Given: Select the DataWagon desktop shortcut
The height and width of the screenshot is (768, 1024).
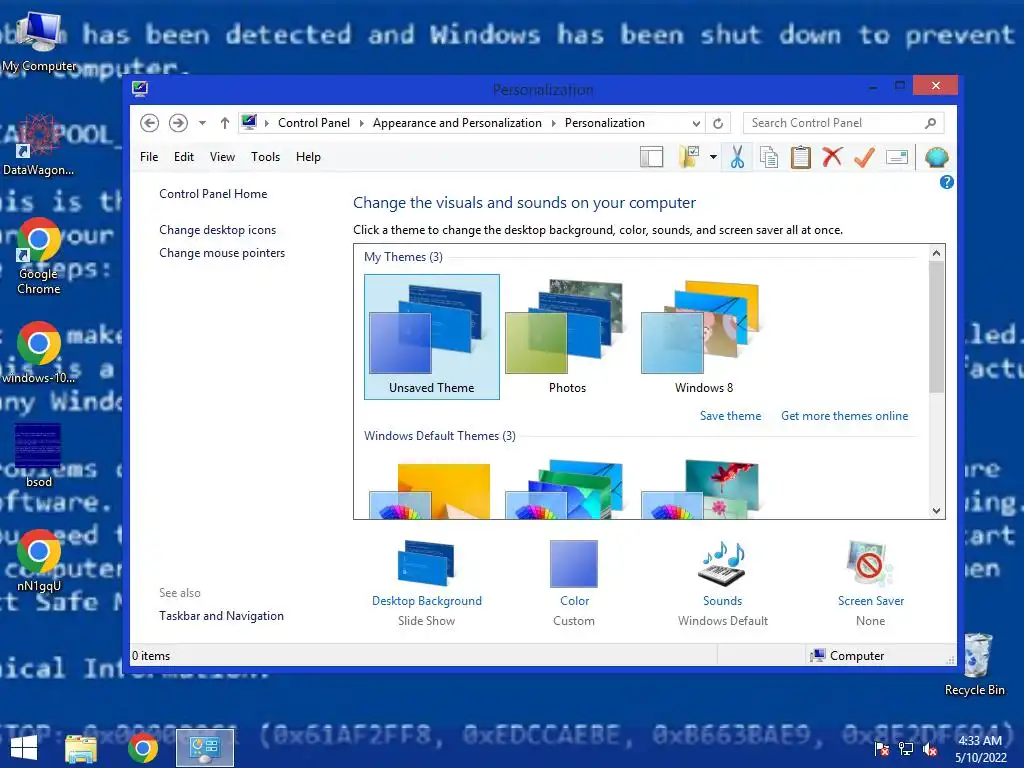Looking at the screenshot, I should [x=38, y=145].
